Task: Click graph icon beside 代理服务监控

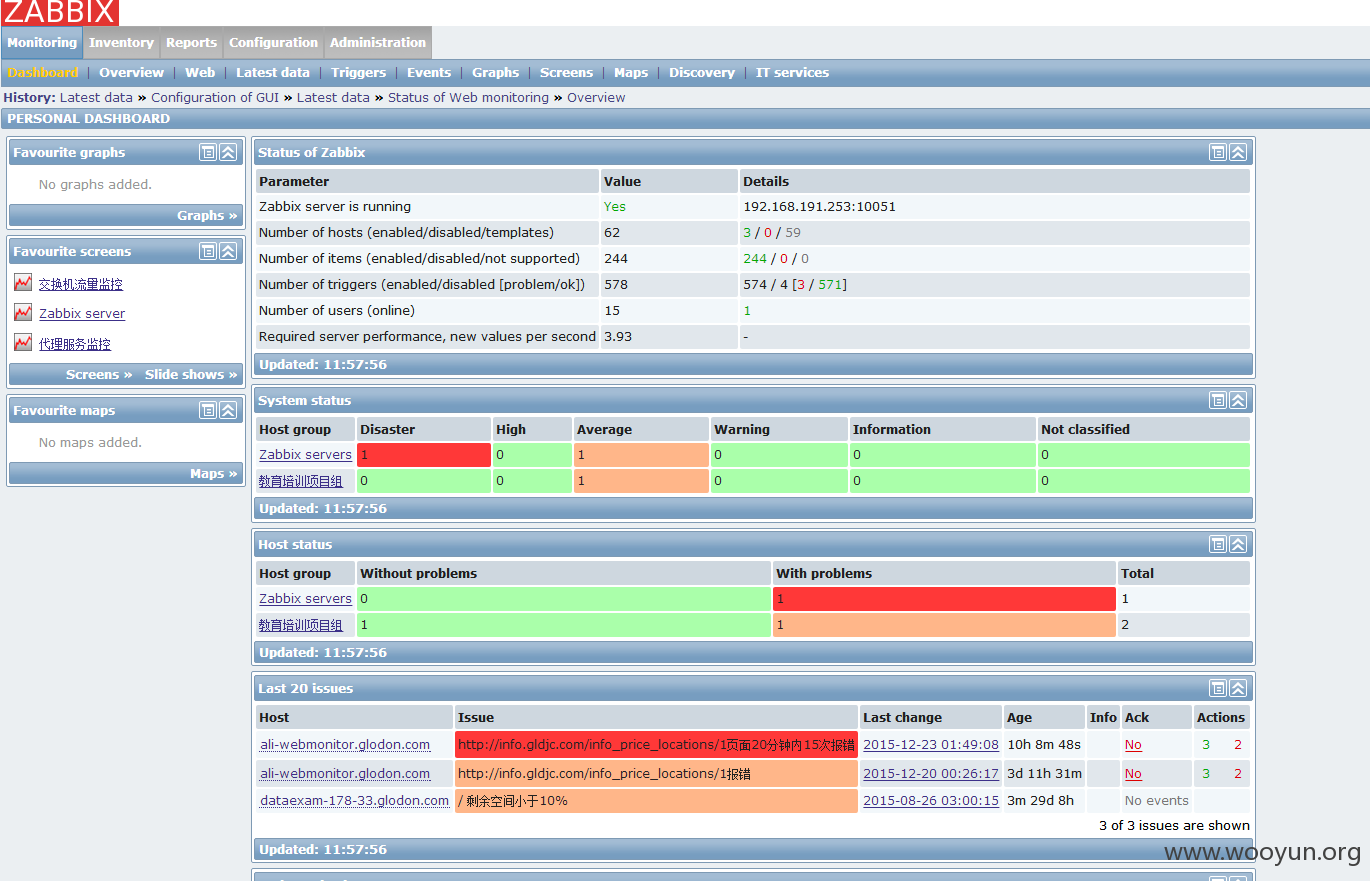Action: (x=23, y=343)
